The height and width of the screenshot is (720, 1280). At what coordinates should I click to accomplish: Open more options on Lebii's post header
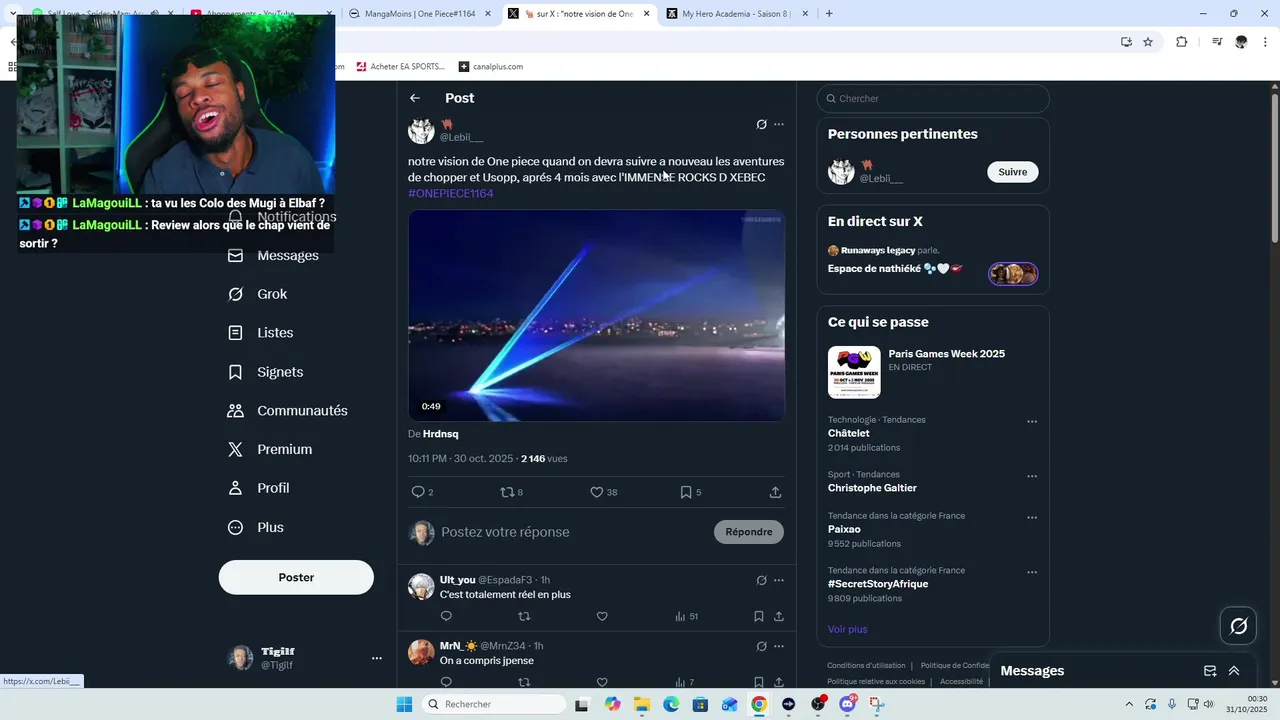coord(779,125)
